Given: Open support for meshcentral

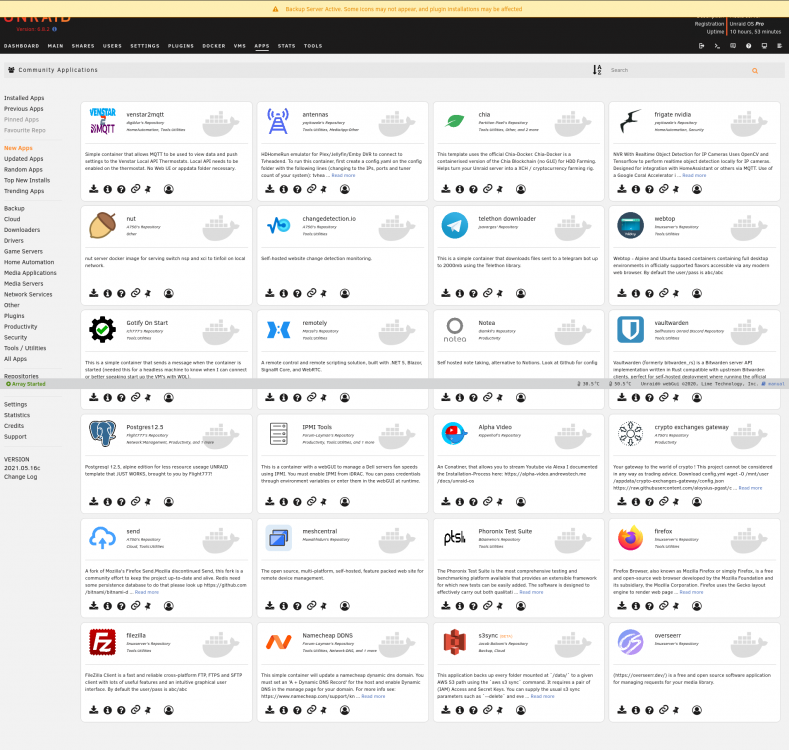Looking at the screenshot, I should tap(297, 606).
